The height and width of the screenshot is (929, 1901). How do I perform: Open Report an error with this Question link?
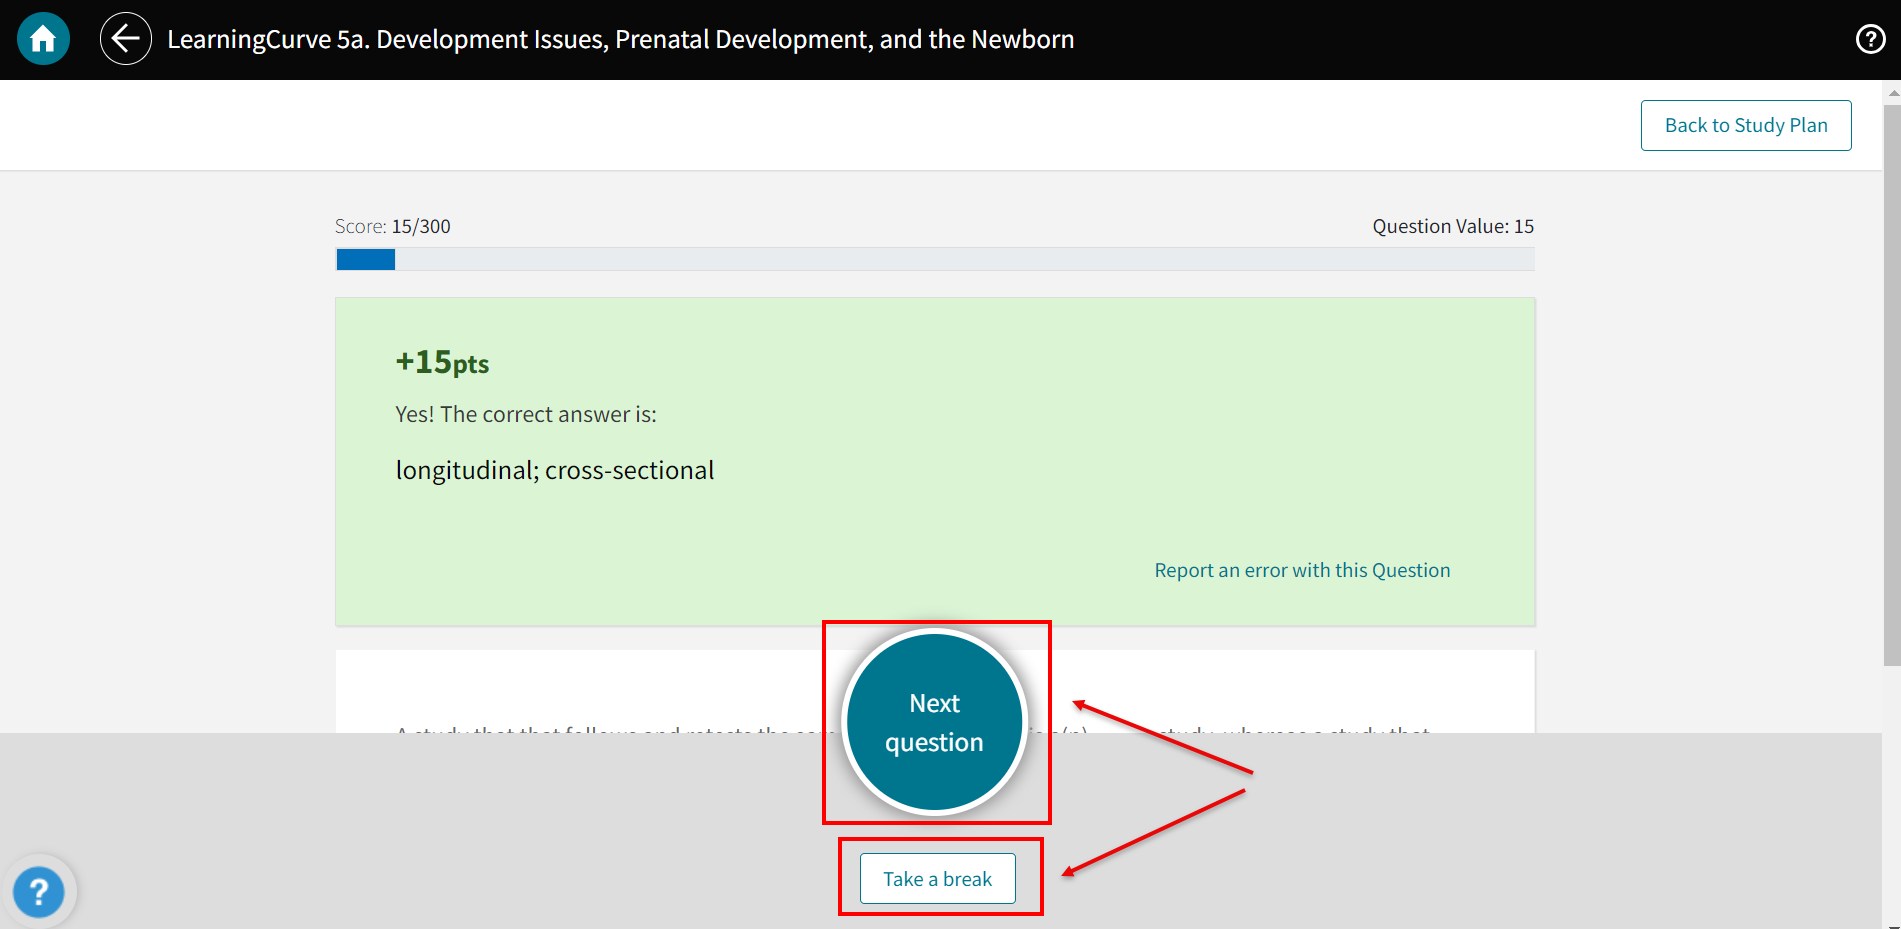tap(1301, 570)
